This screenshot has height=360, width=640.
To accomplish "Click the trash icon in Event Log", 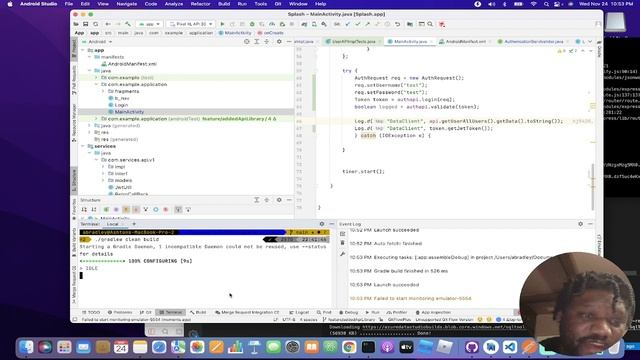I will point(342,243).
